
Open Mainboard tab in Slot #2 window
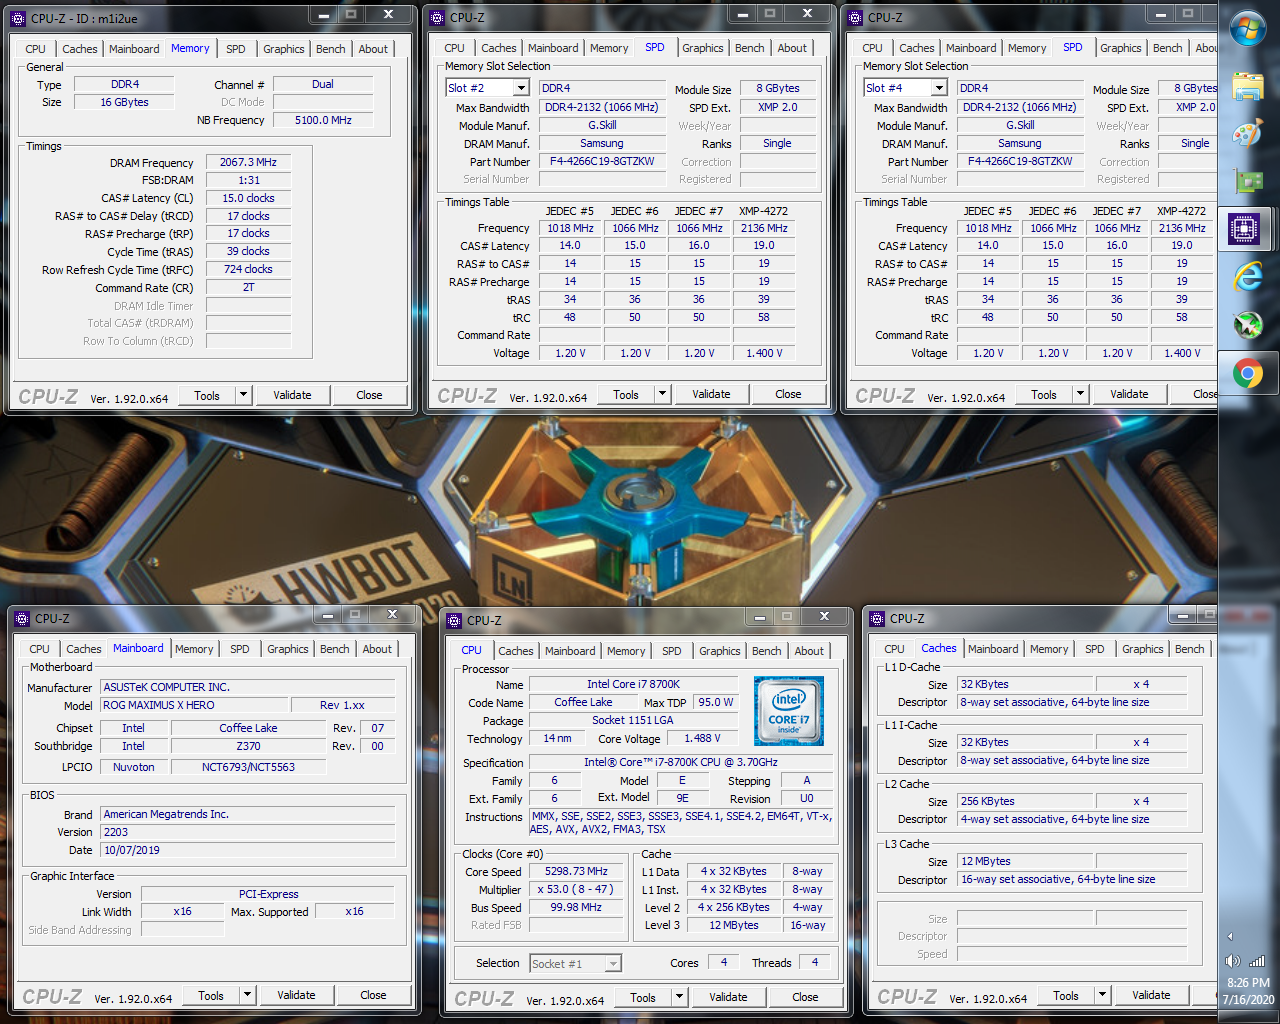tap(553, 48)
